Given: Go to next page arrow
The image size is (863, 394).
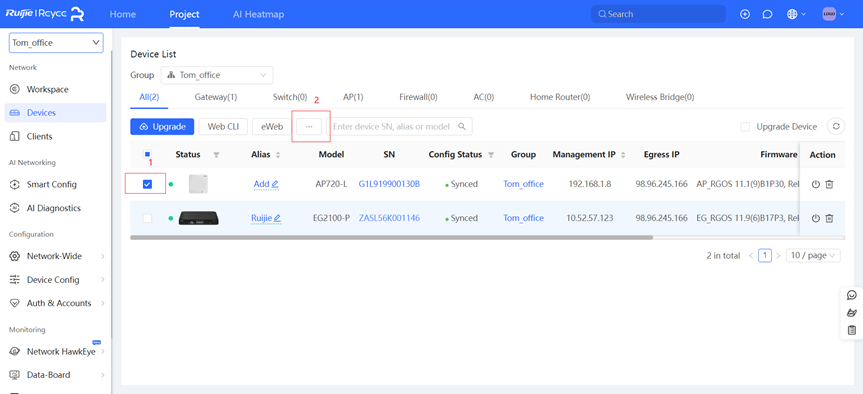Looking at the screenshot, I should pos(778,255).
